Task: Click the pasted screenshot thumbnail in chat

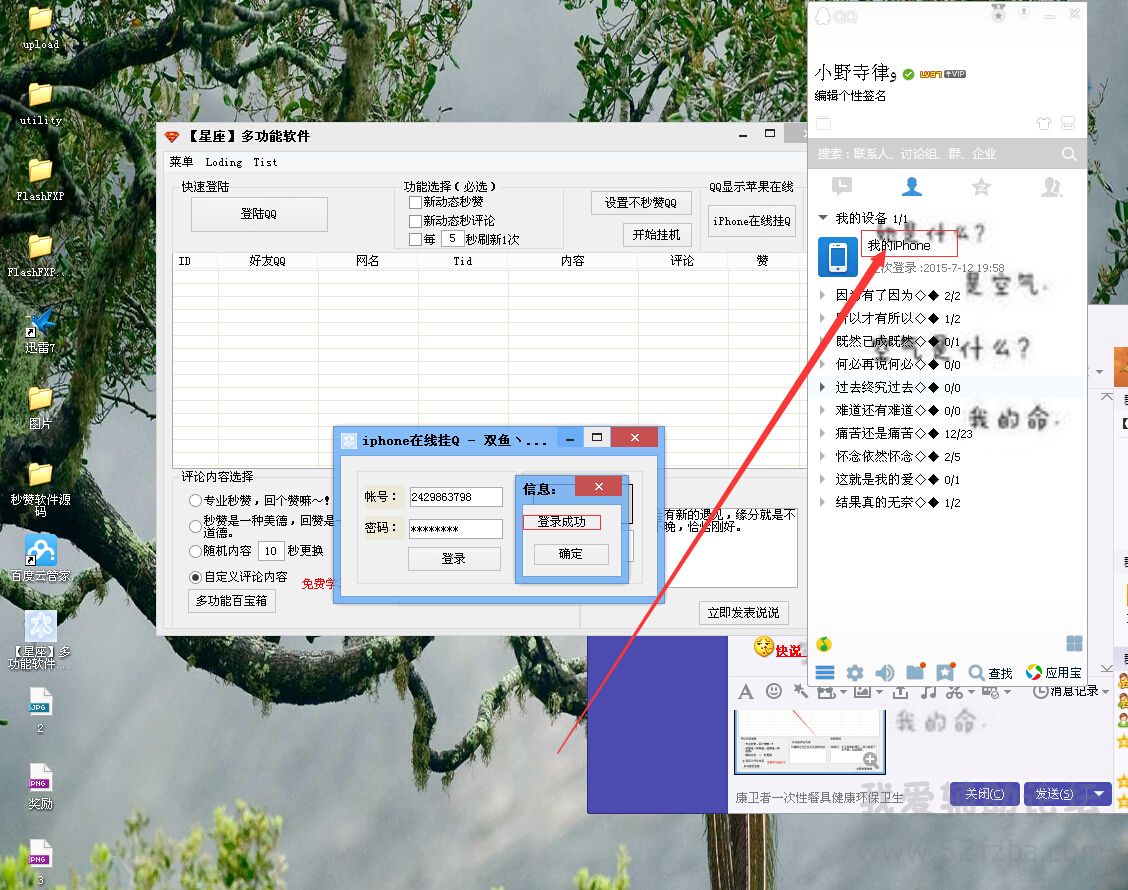Action: (809, 741)
